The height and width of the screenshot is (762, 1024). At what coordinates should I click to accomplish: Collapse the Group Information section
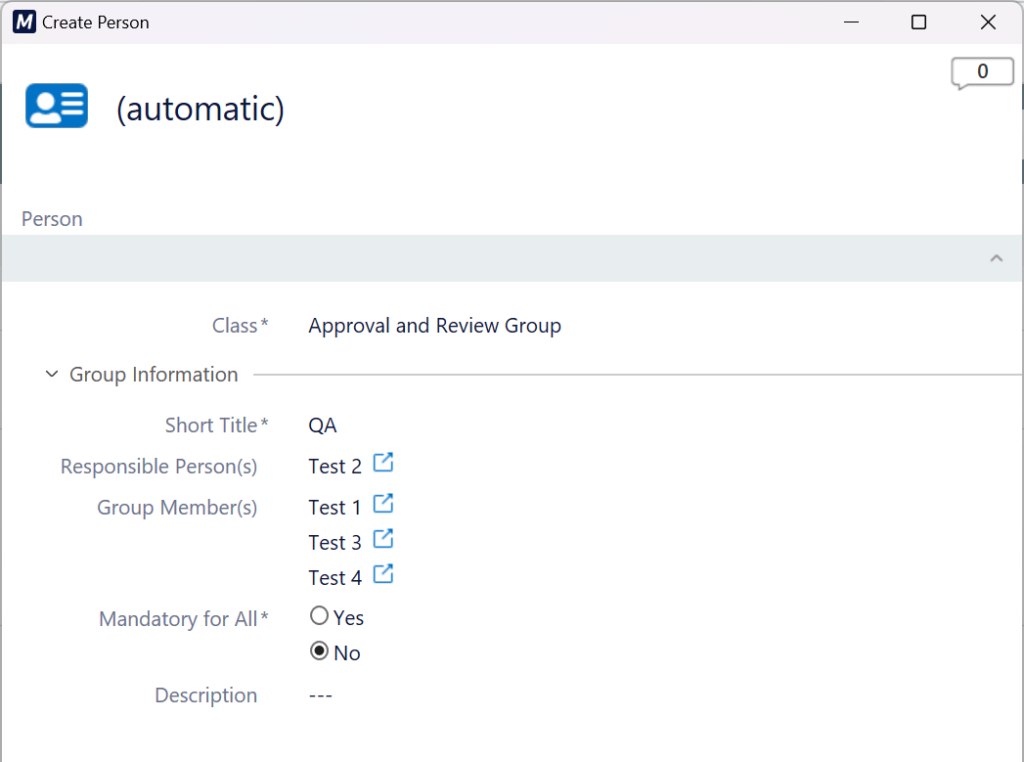(x=52, y=374)
